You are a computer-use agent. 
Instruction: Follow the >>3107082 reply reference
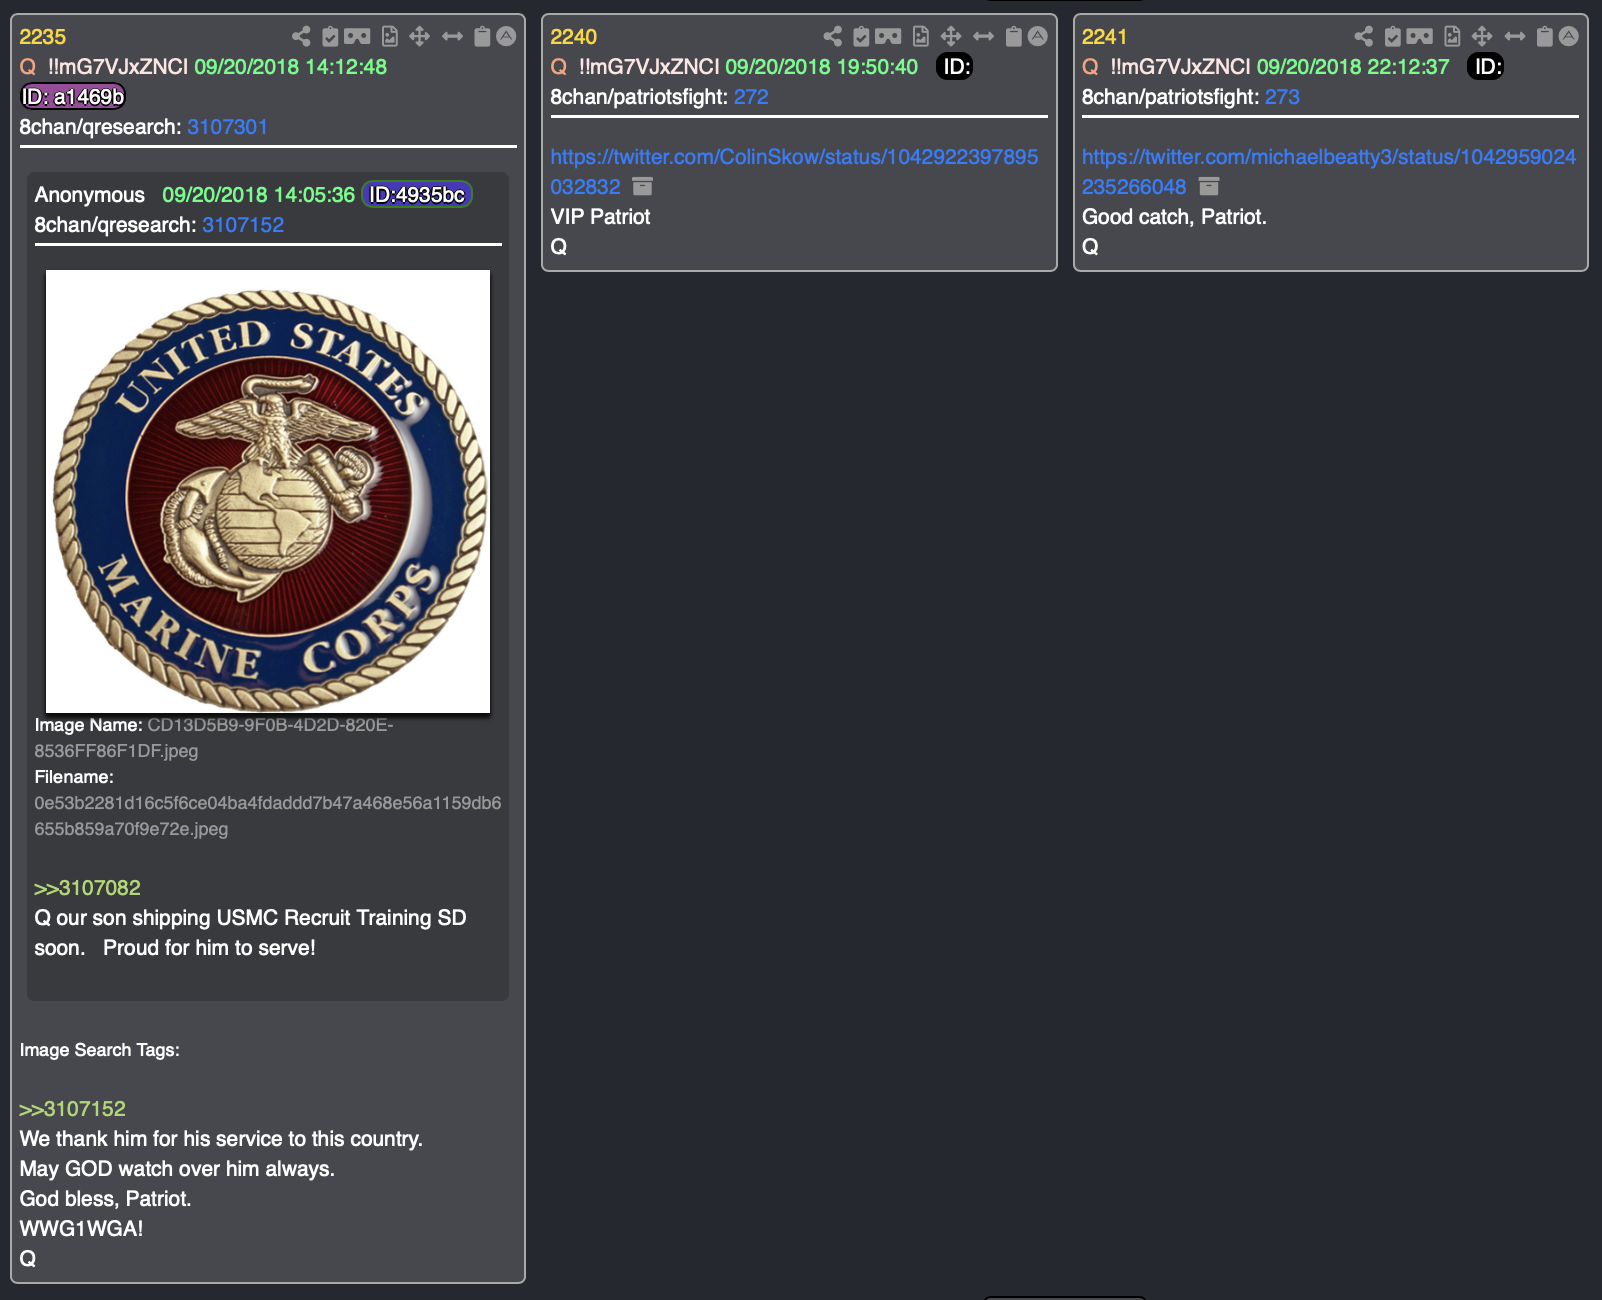coord(87,888)
